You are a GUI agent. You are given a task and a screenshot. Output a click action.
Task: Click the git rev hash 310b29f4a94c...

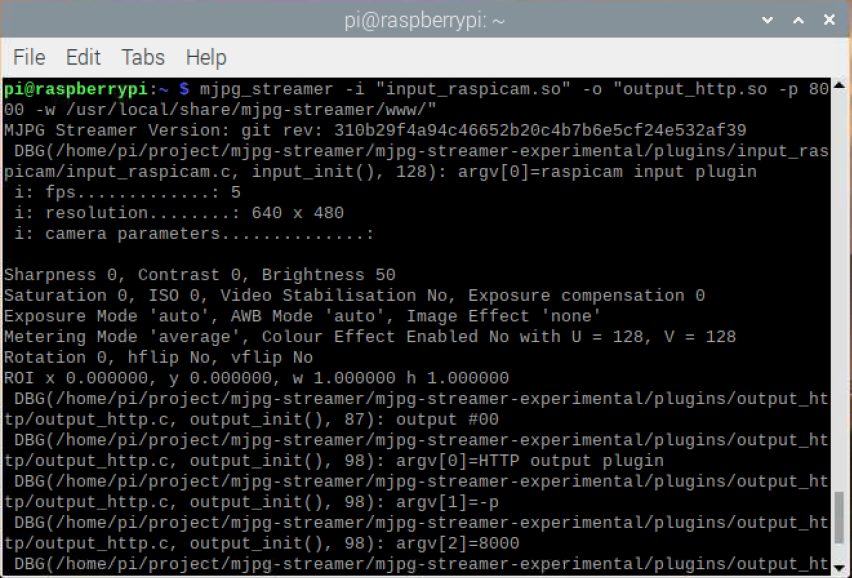point(540,130)
